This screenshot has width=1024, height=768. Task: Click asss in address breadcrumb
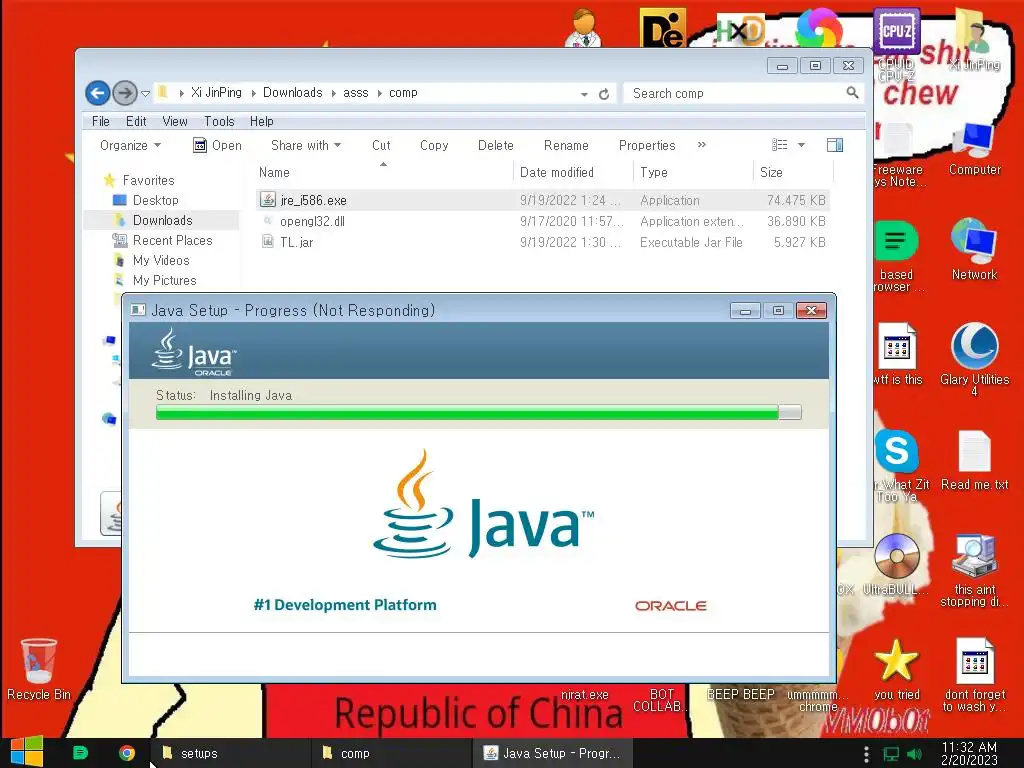[356, 93]
